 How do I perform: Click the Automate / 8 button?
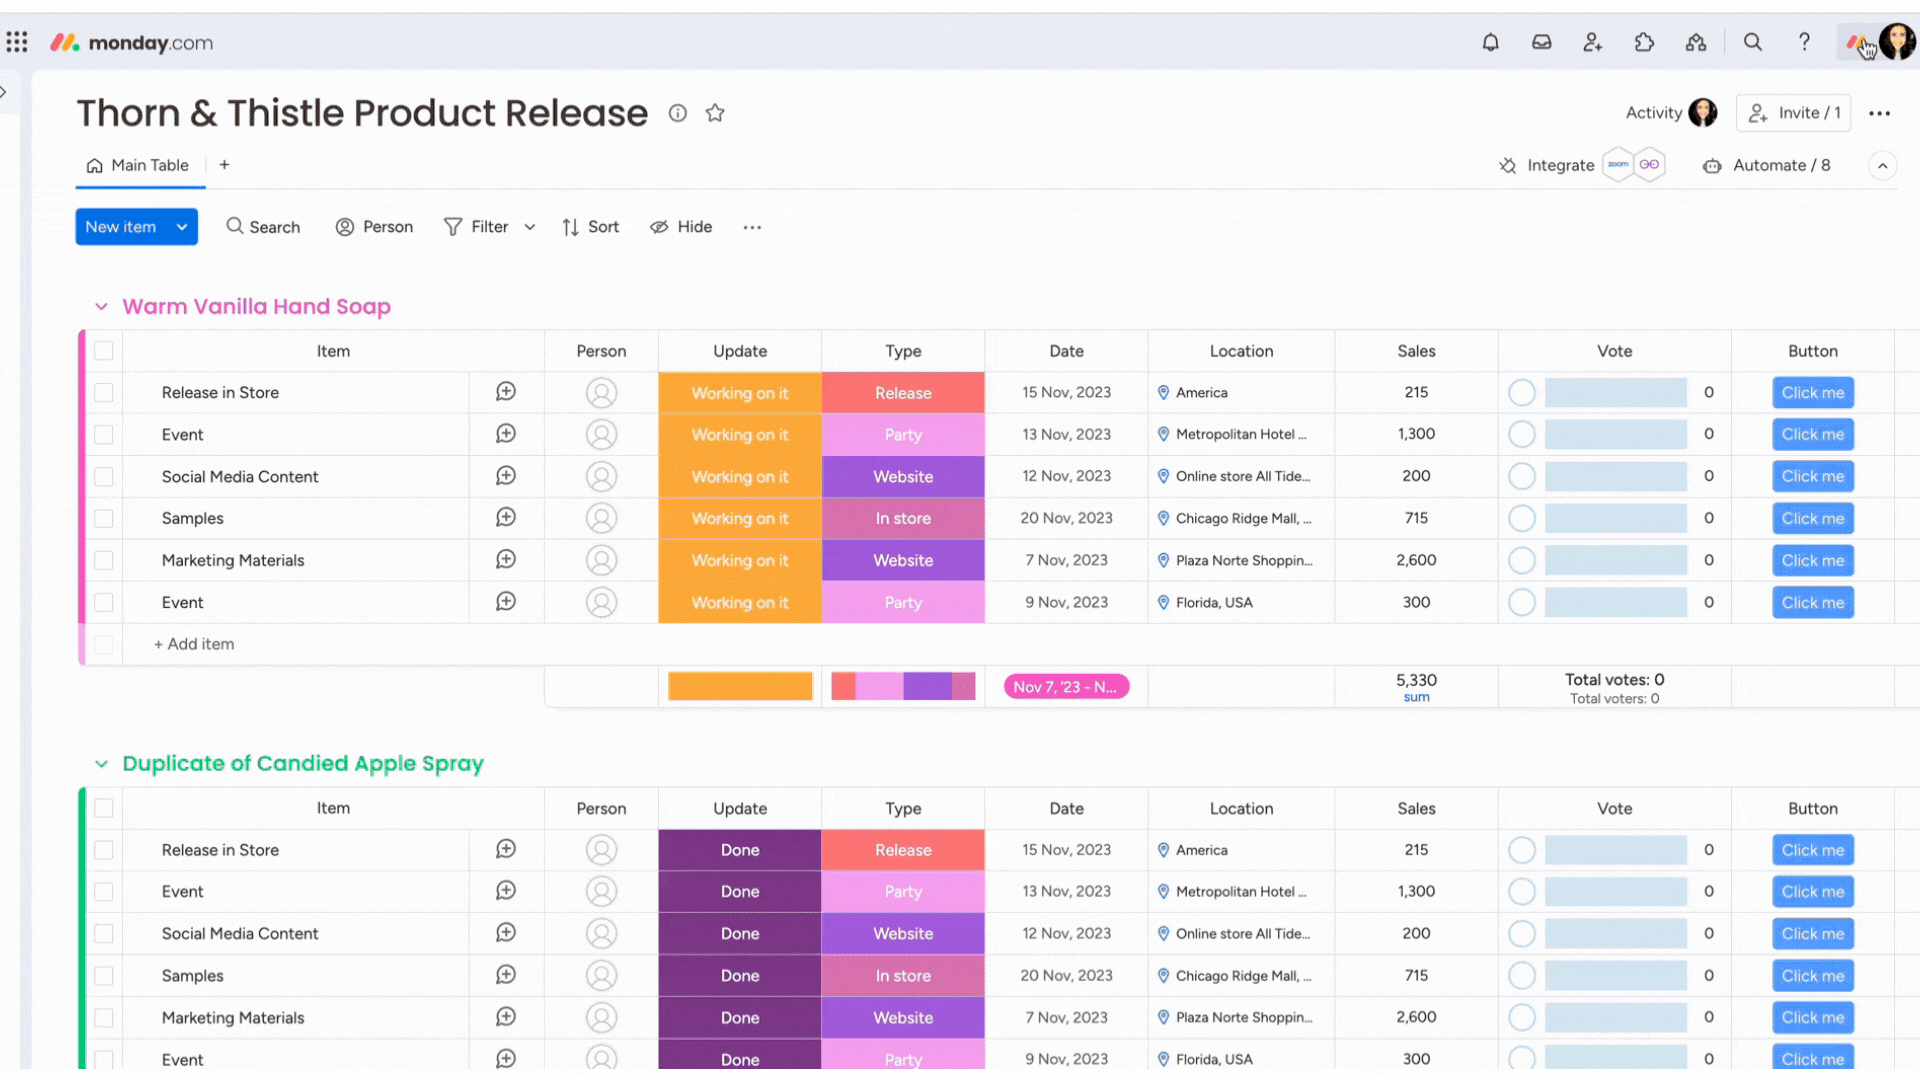tap(1782, 164)
